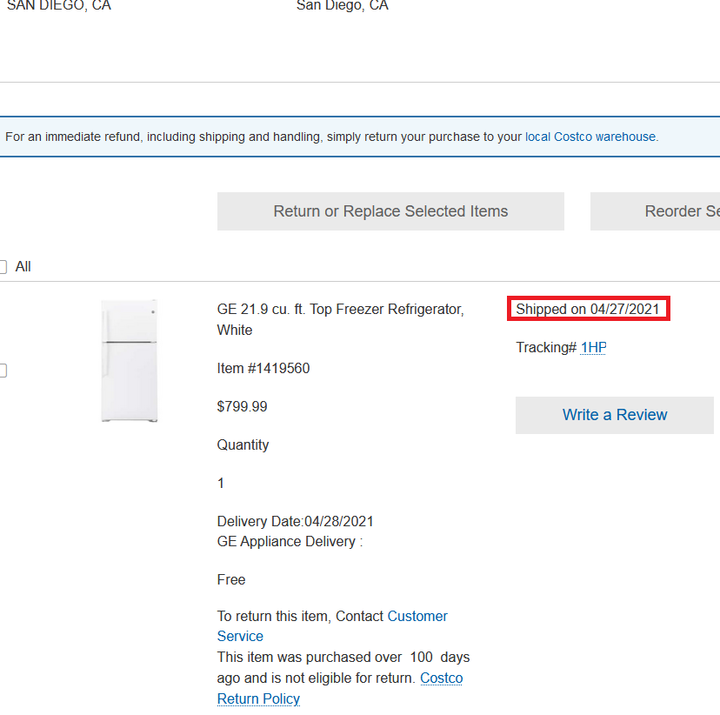Screen dimensions: 720x715
Task: Click the GE Appliance Delivery label
Action: [x=290, y=541]
